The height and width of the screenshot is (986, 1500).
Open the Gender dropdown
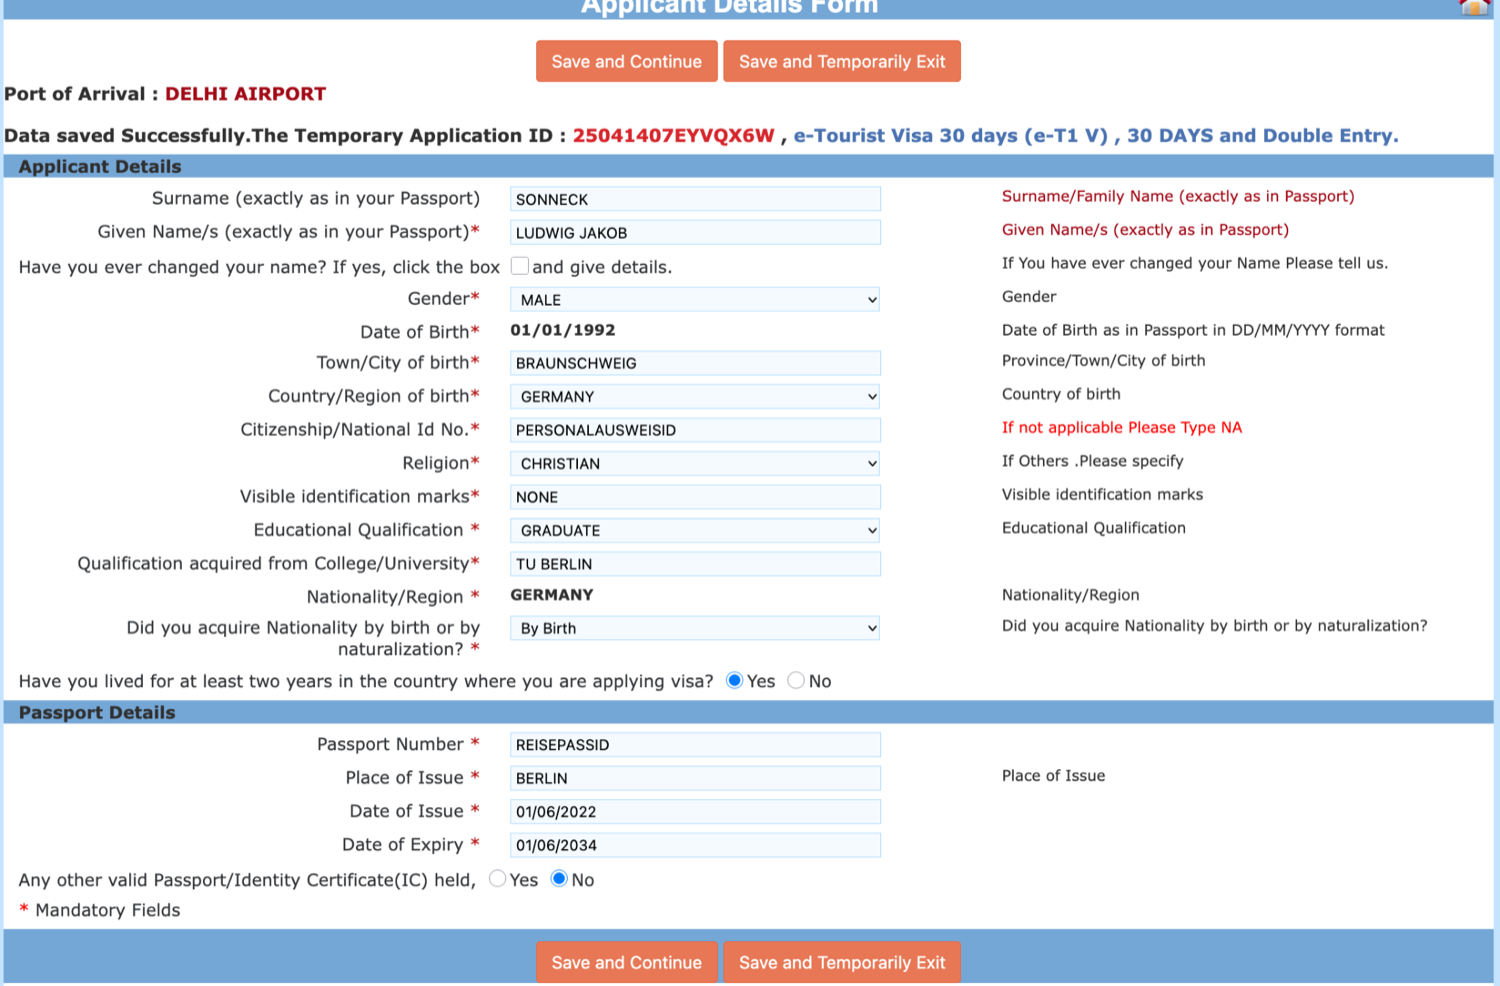[x=695, y=299]
